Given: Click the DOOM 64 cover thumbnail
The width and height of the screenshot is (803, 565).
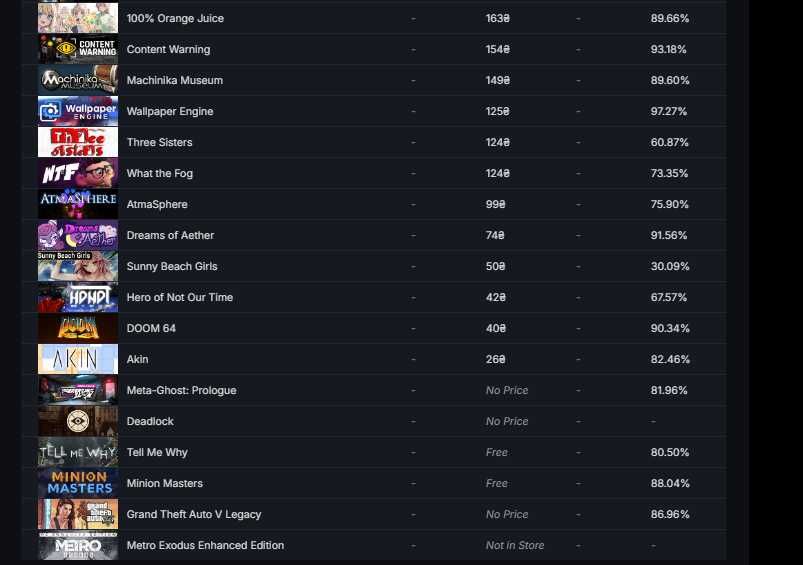Looking at the screenshot, I should [x=78, y=328].
